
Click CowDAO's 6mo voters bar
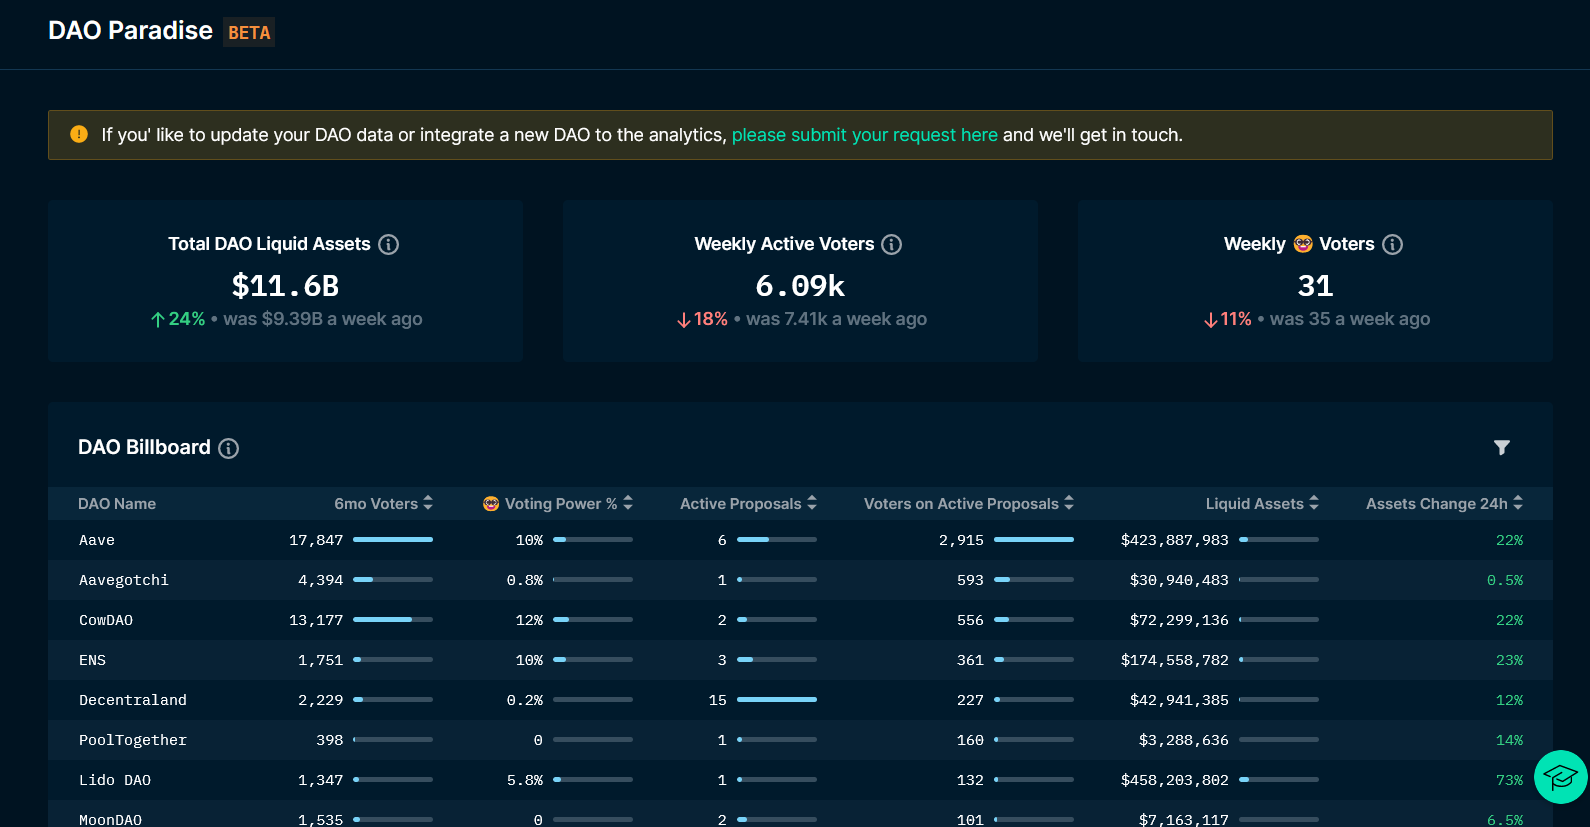393,620
